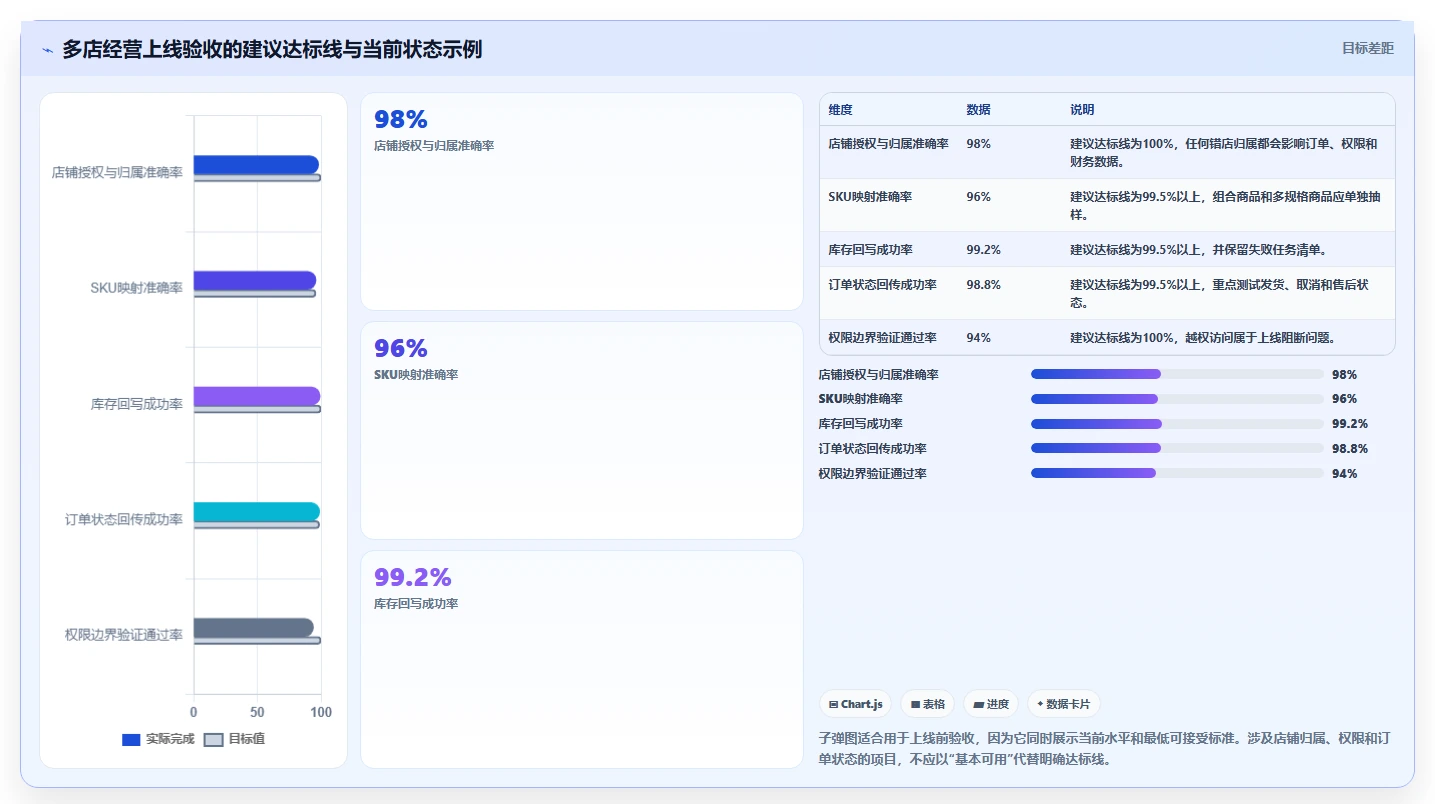Screen dimensions: 1435x804
Task: Click the blue 实际完成 legend swatch
Action: (x=131, y=740)
